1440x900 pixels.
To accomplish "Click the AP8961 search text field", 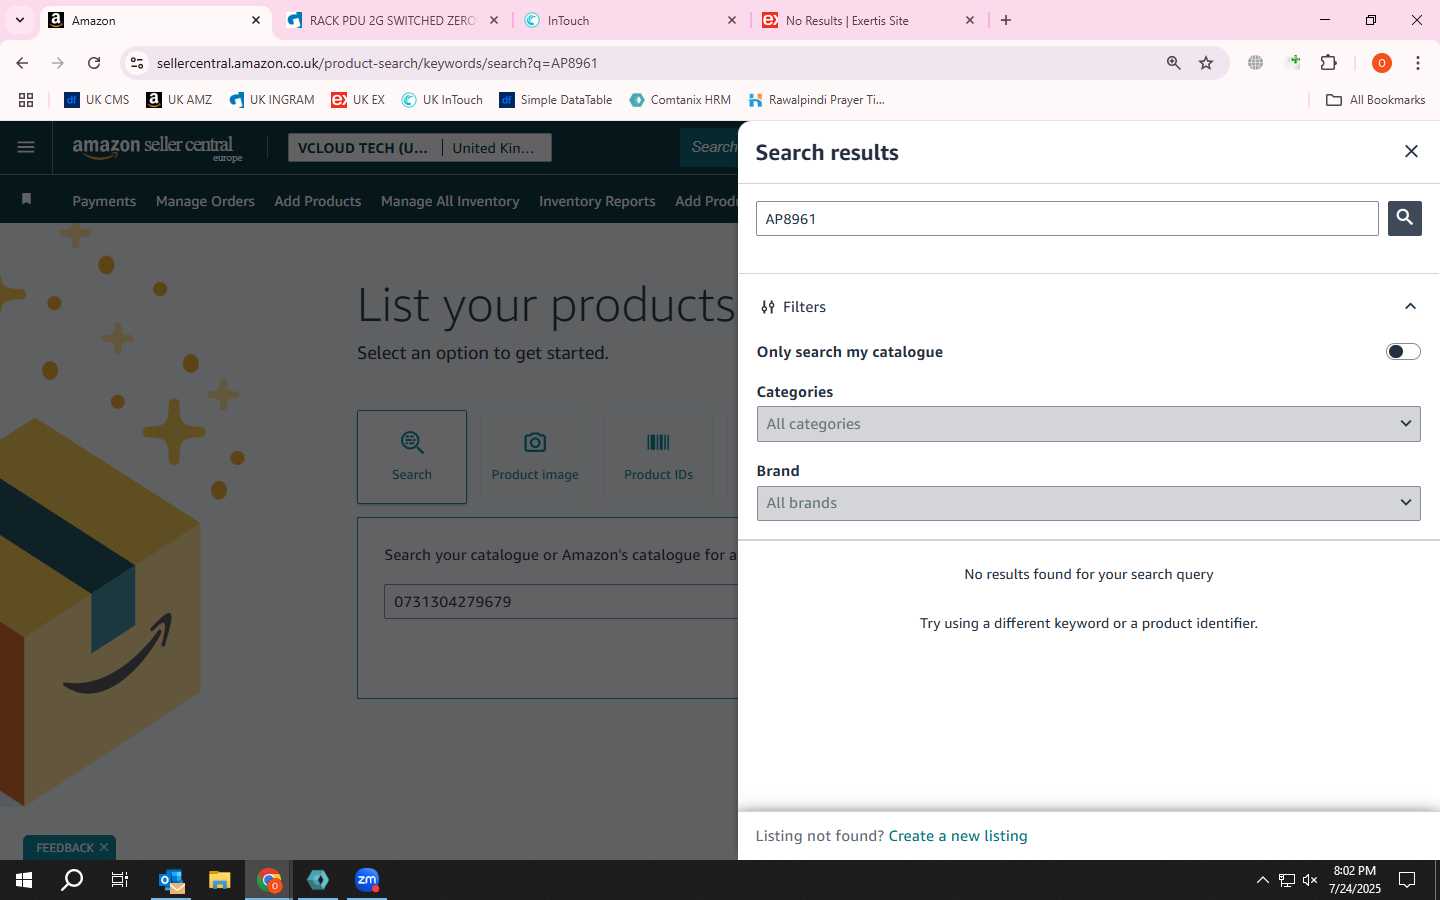I will point(1067,219).
